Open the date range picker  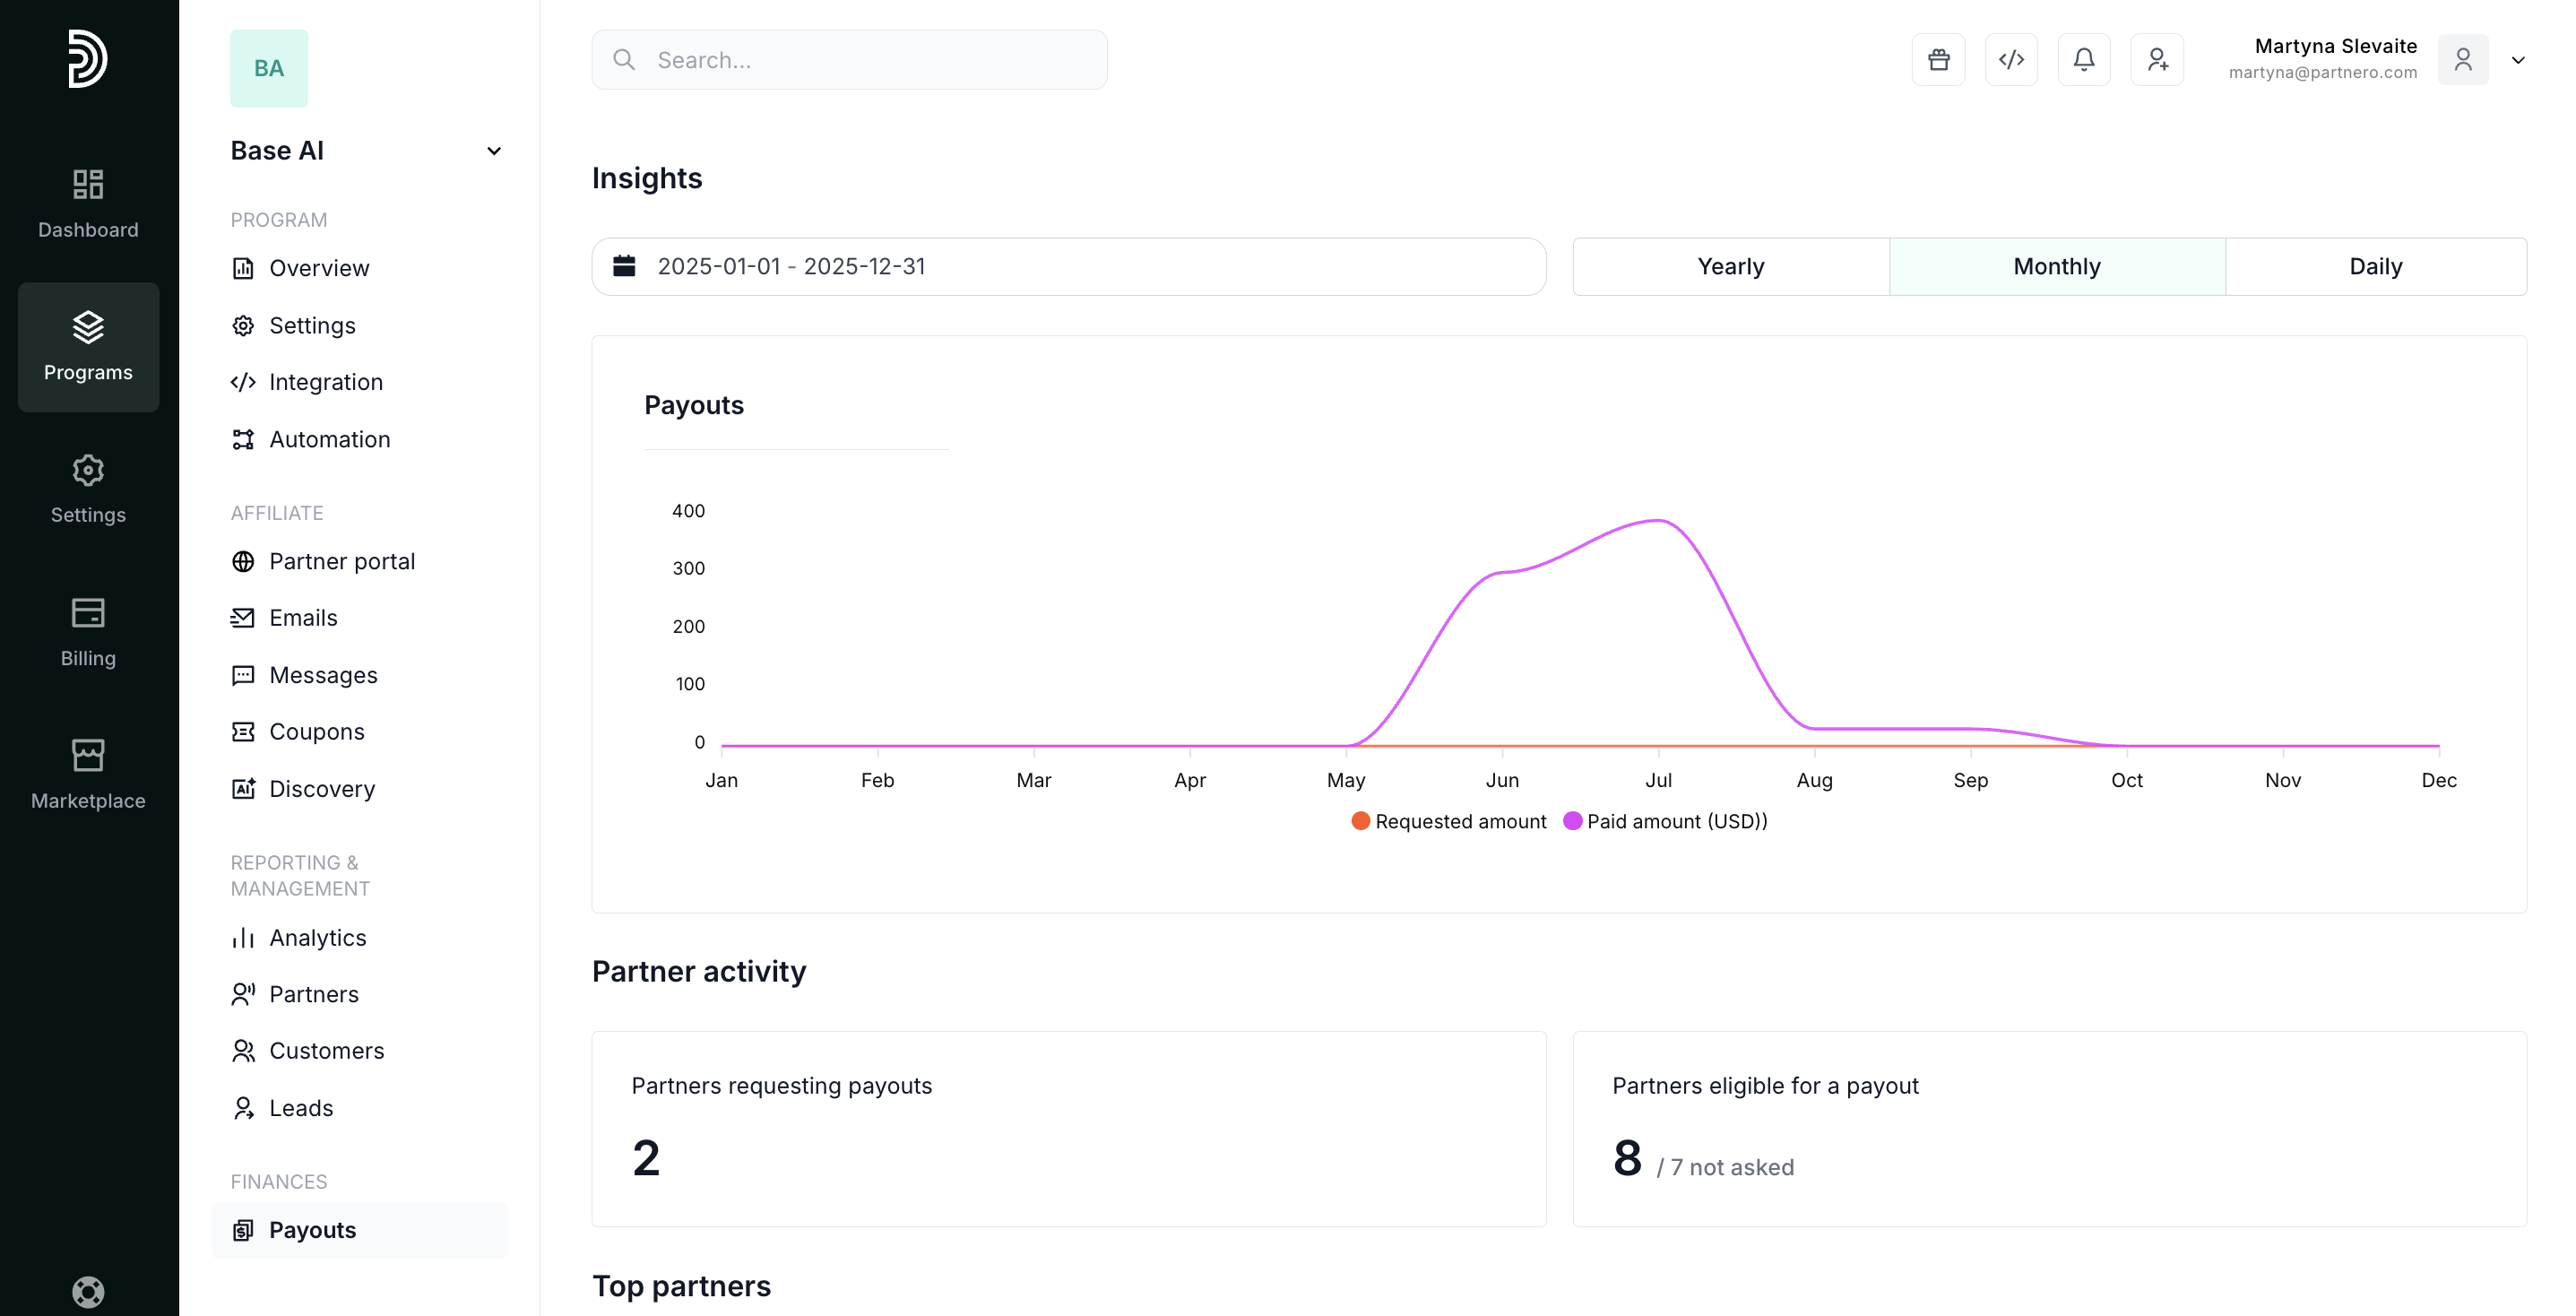(1068, 266)
